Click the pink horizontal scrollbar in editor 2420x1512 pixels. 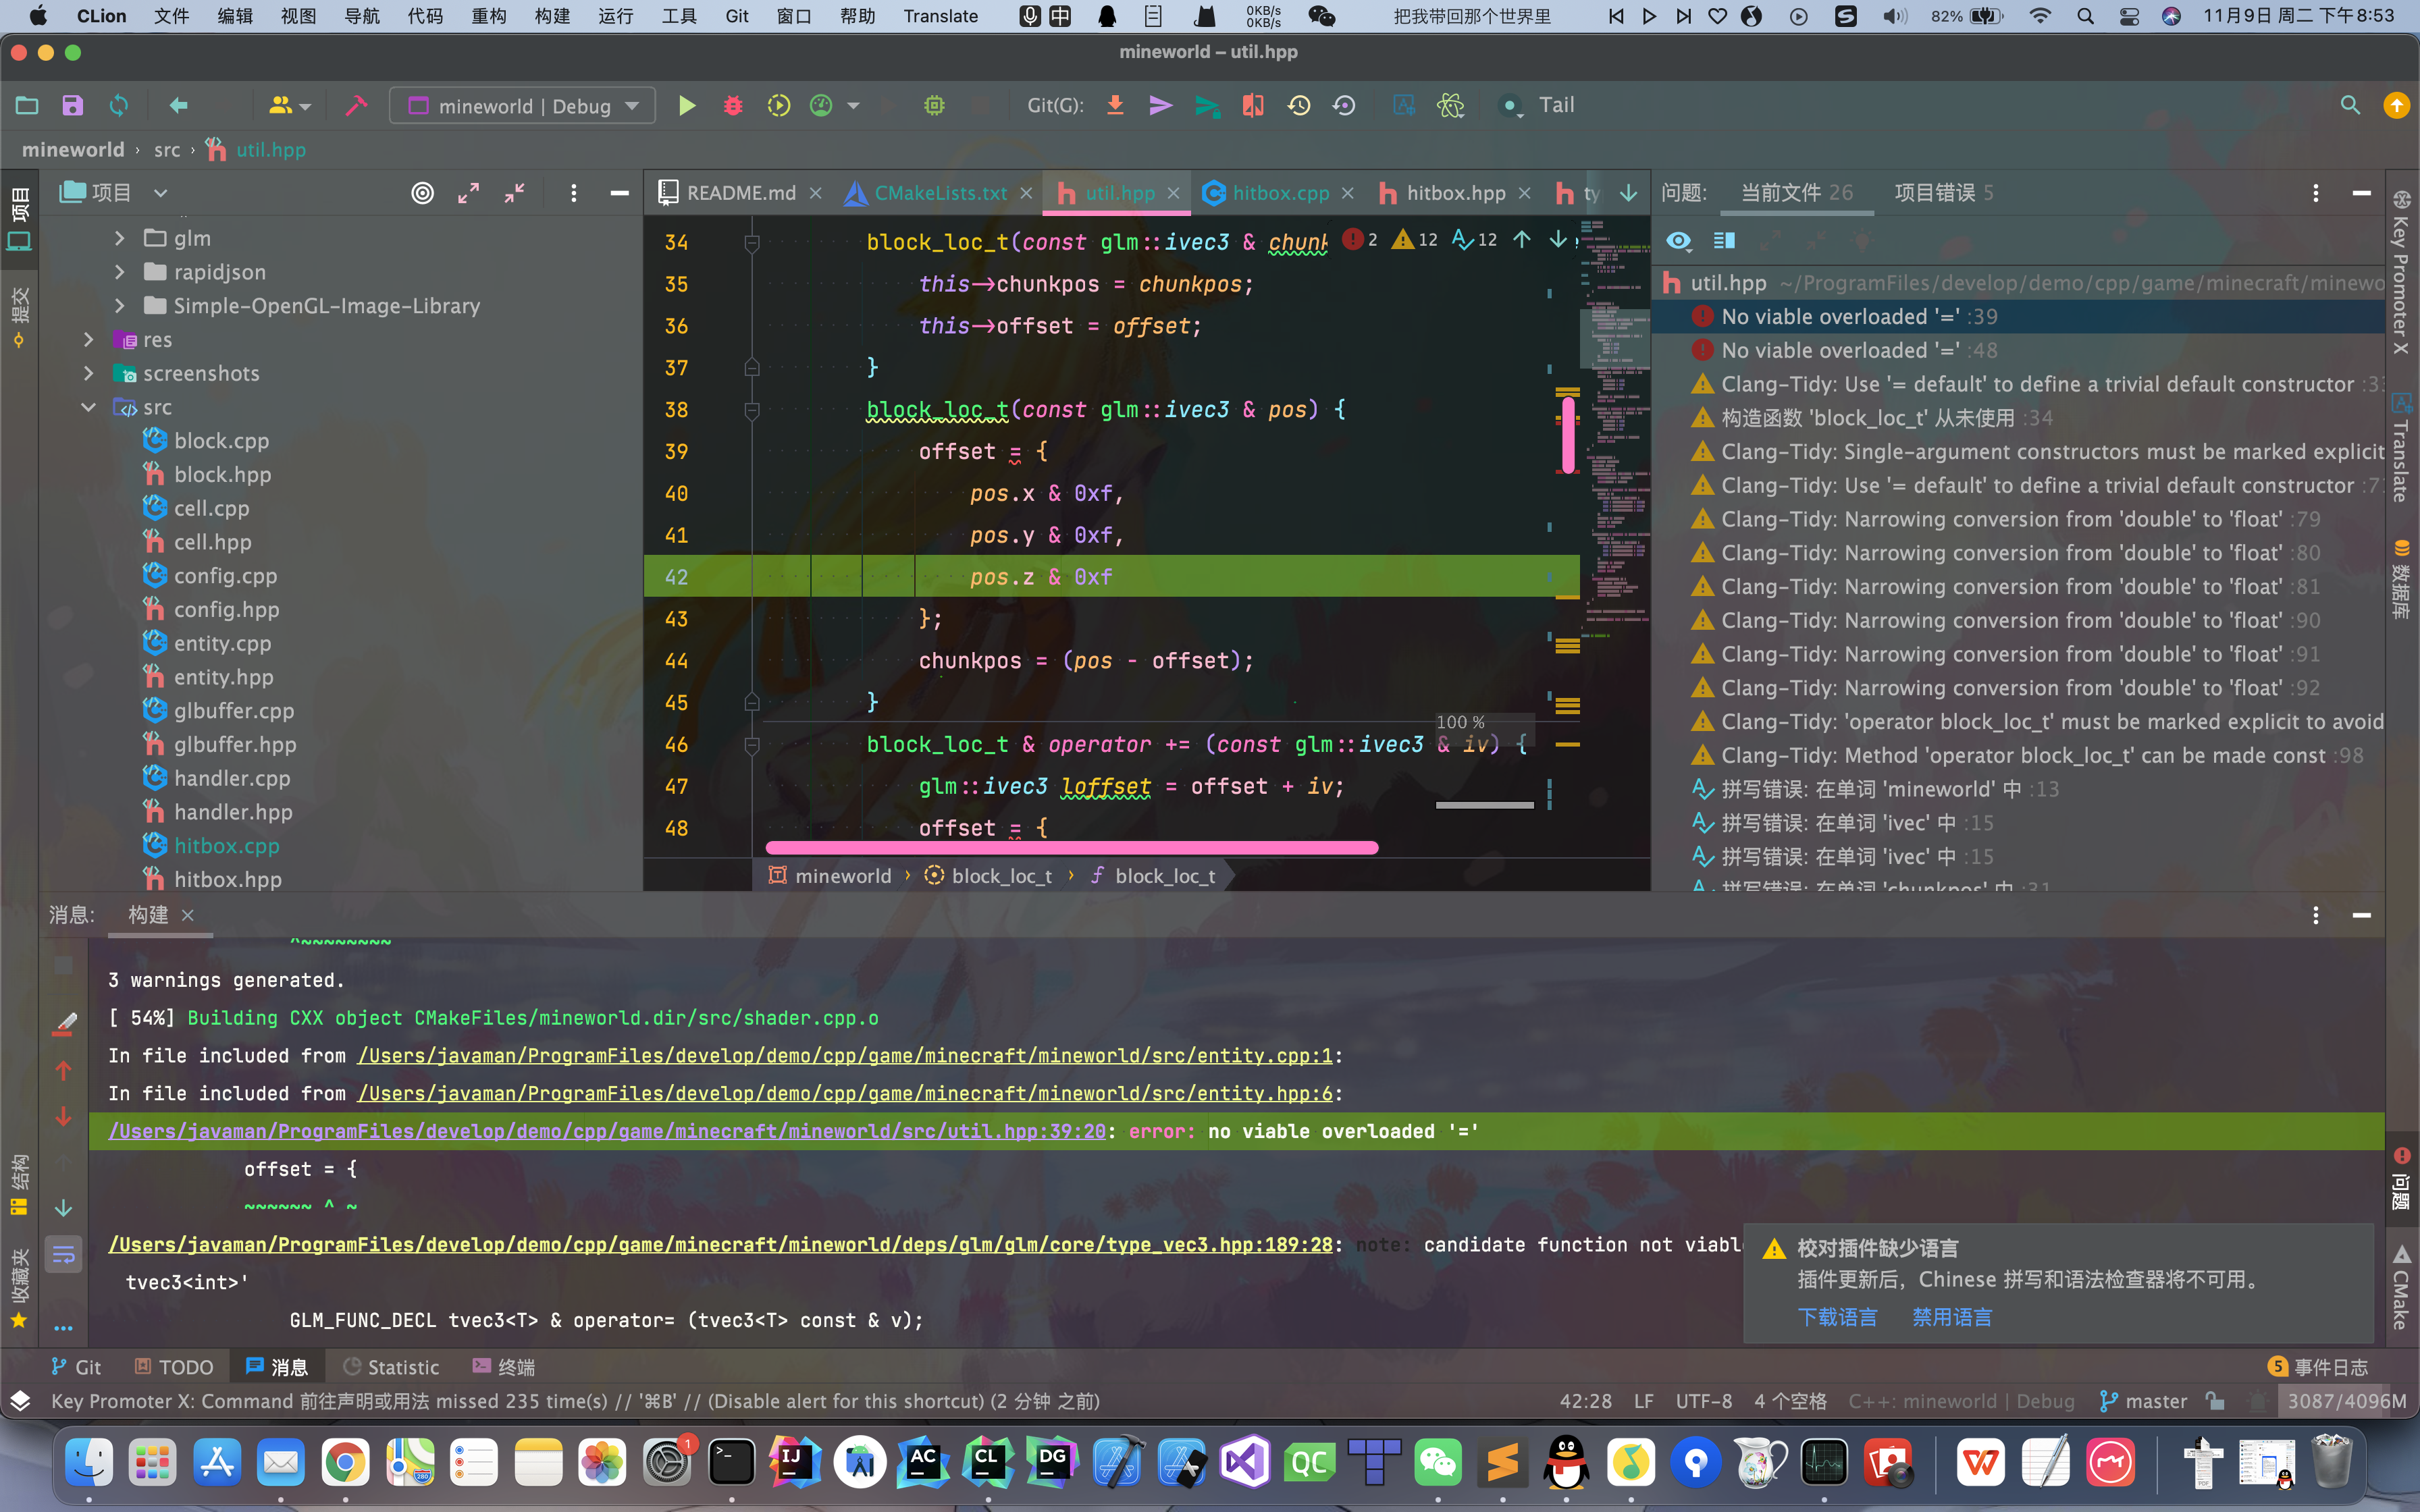1071,848
